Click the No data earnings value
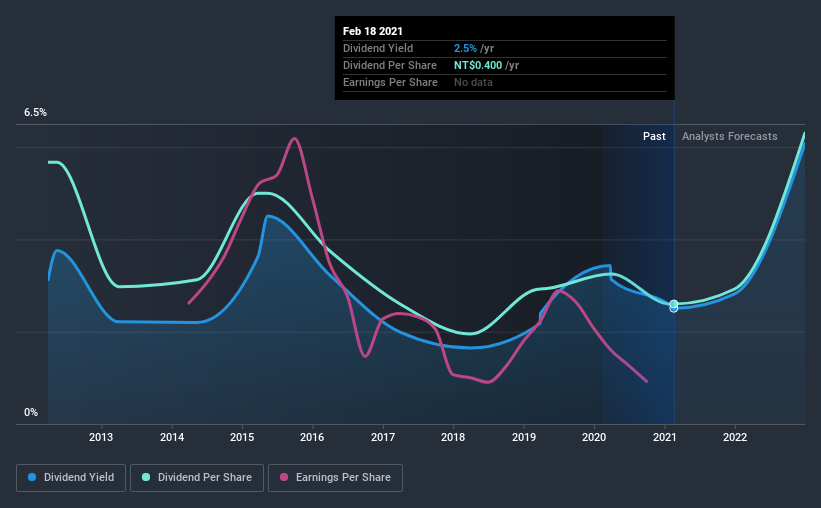 pyautogui.click(x=473, y=82)
